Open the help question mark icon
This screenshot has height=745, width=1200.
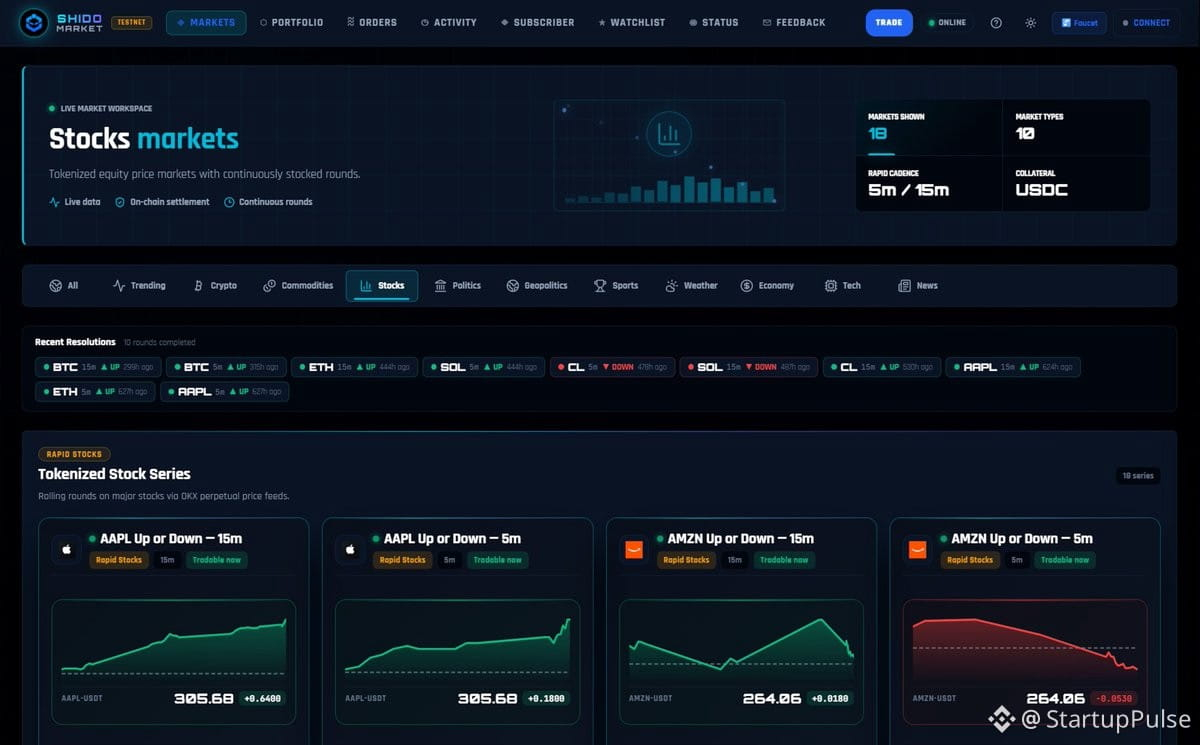tap(996, 22)
